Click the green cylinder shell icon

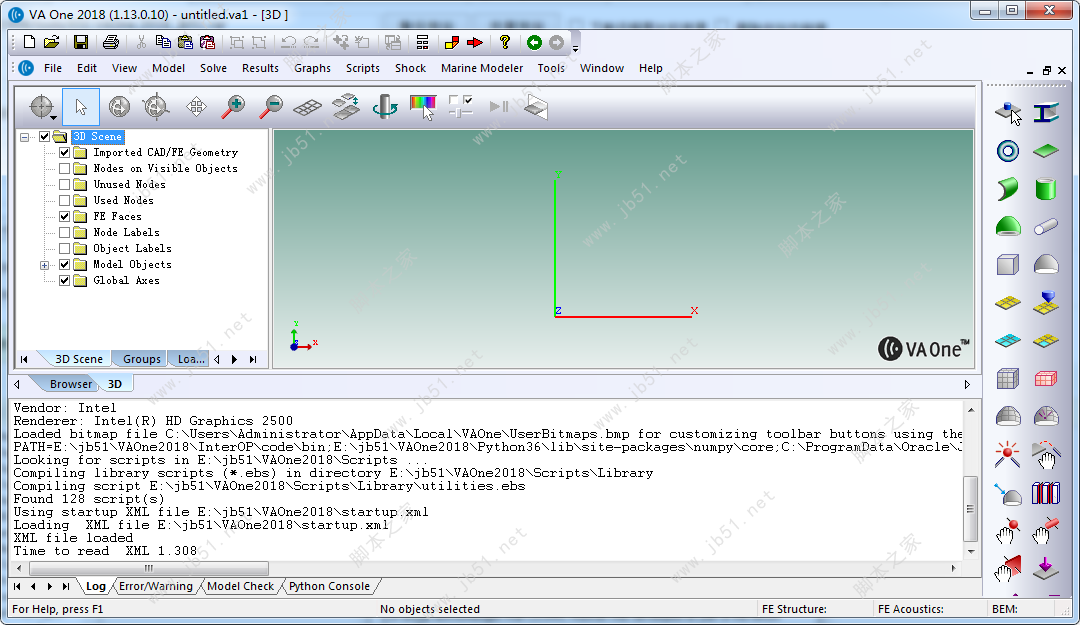1046,188
